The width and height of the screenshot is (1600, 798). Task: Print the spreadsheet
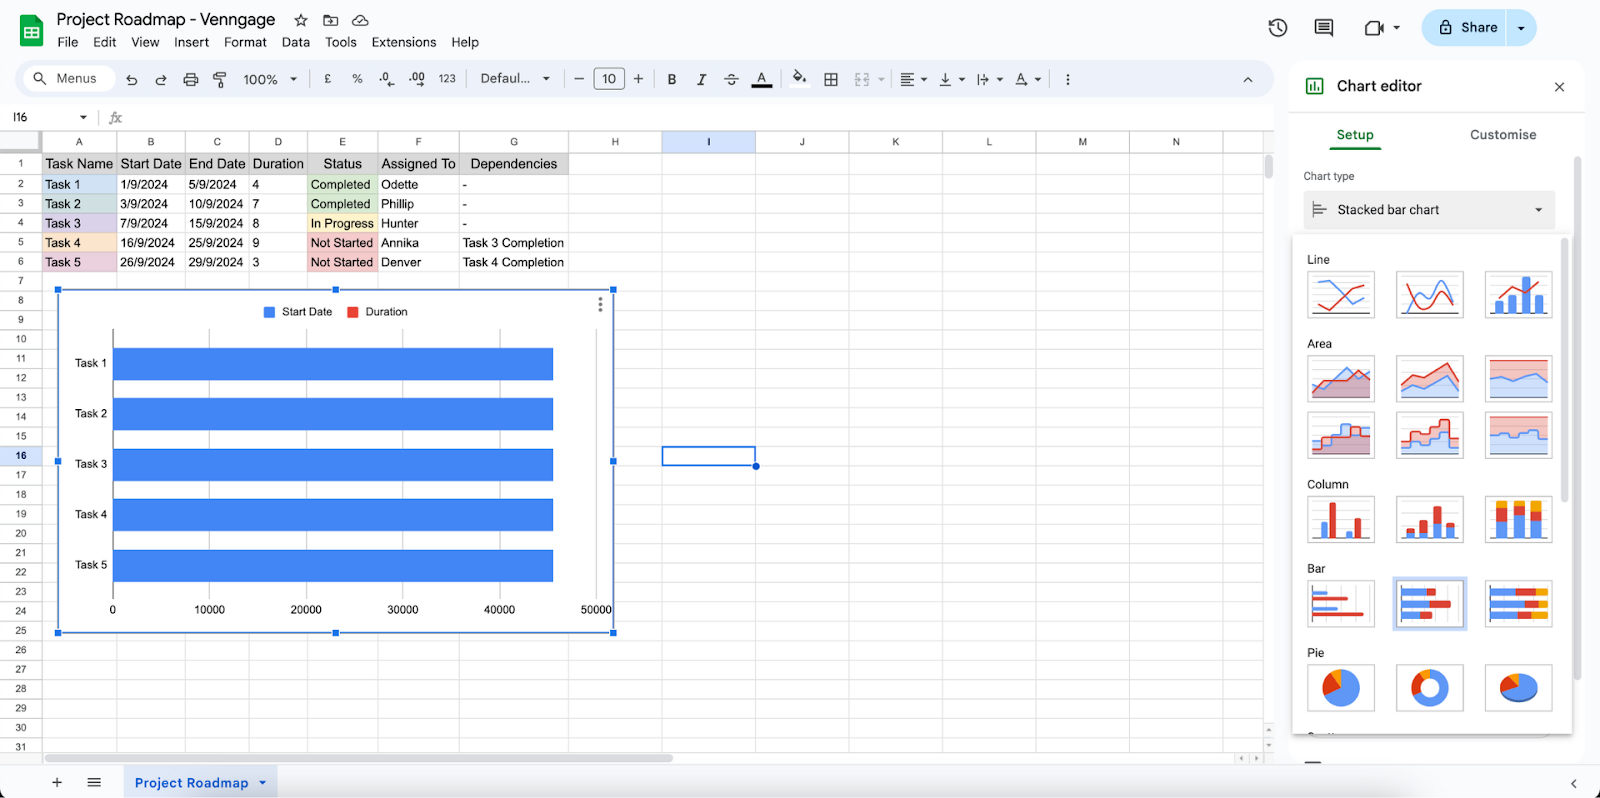[191, 79]
